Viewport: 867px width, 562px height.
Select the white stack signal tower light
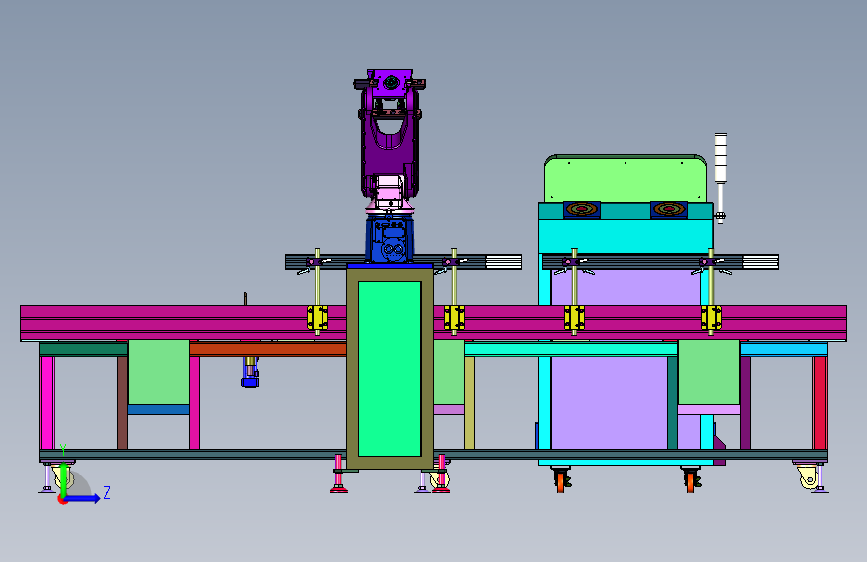click(x=720, y=158)
